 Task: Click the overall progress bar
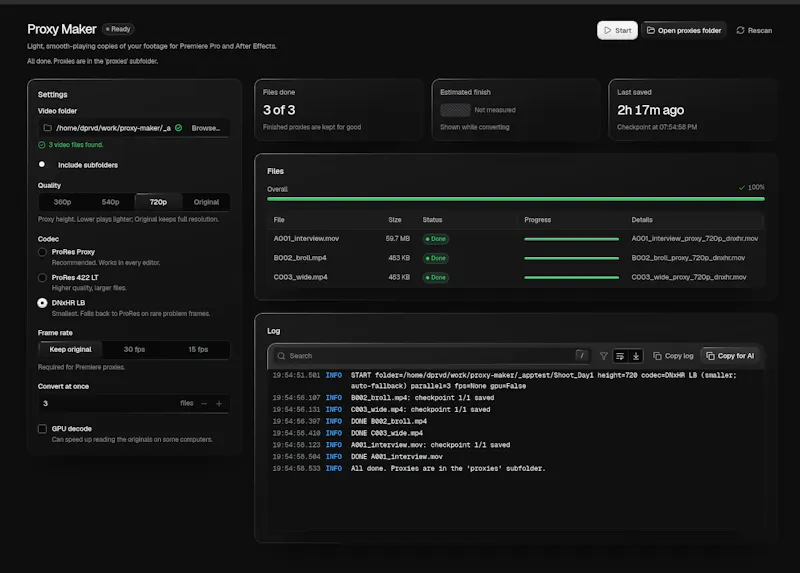[516, 199]
